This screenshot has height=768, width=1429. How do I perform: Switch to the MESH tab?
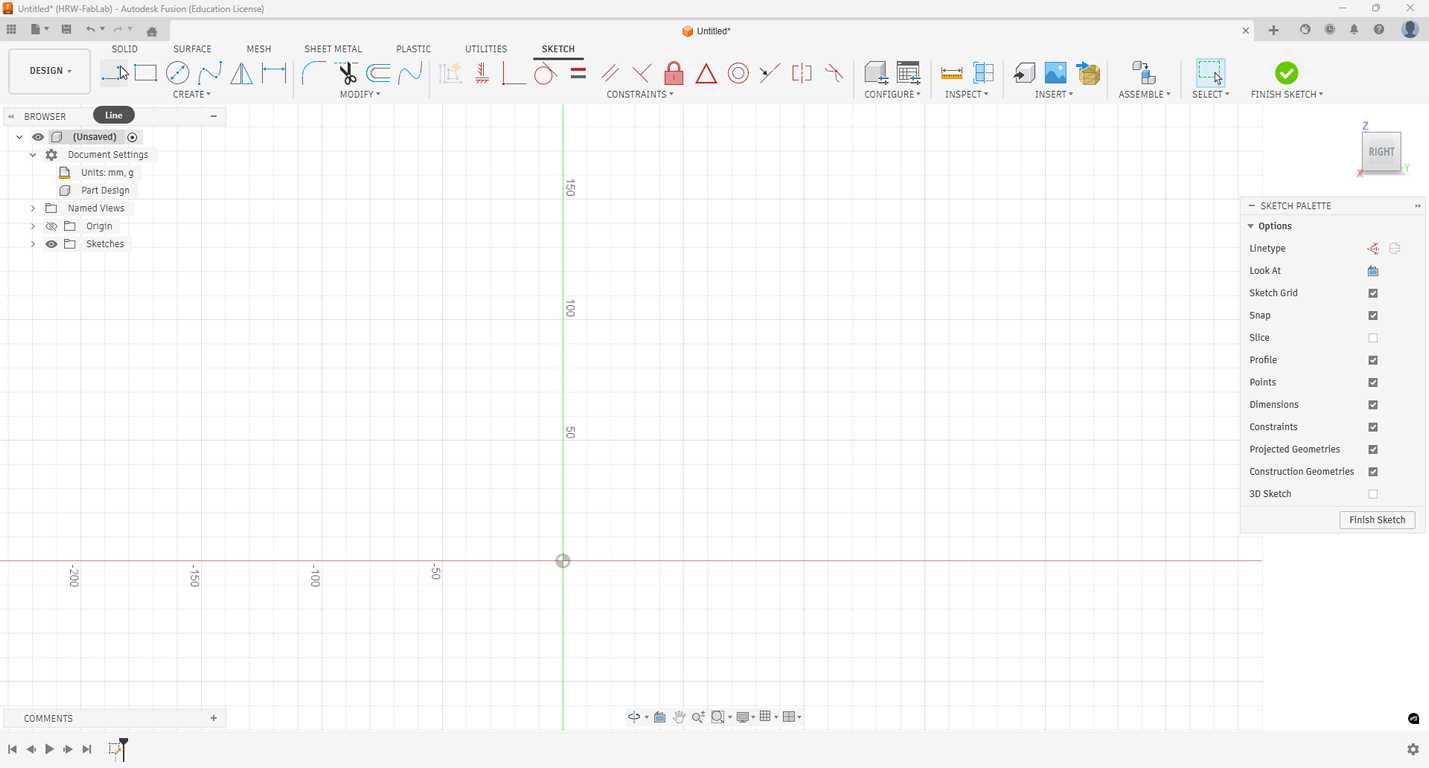click(259, 49)
